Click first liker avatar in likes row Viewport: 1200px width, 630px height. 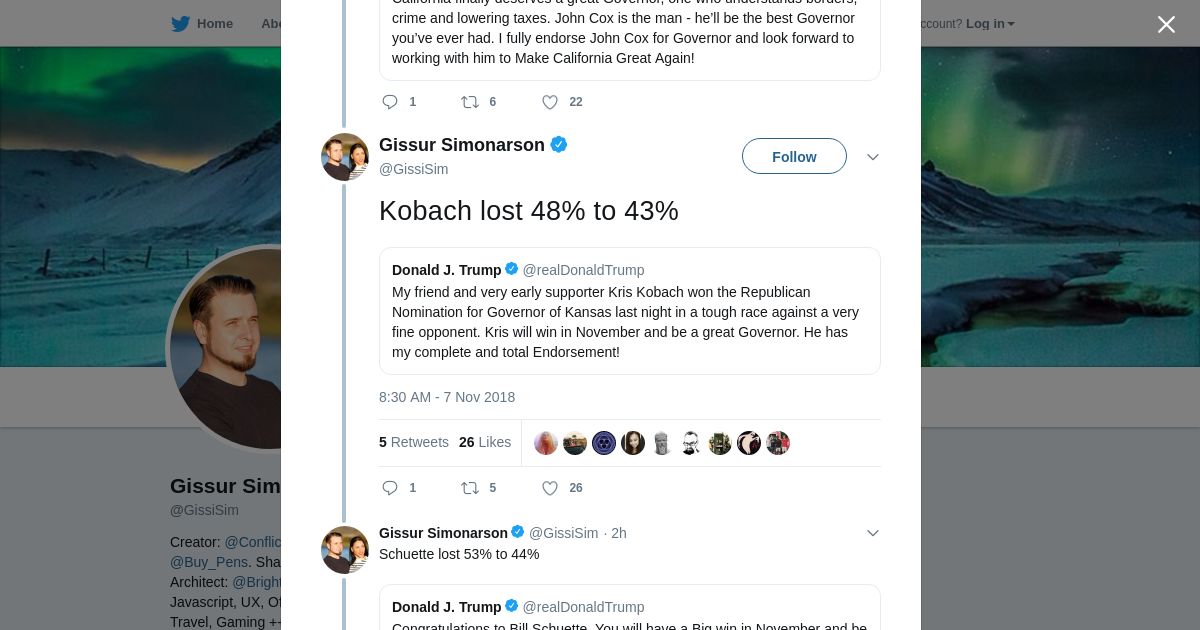(546, 443)
